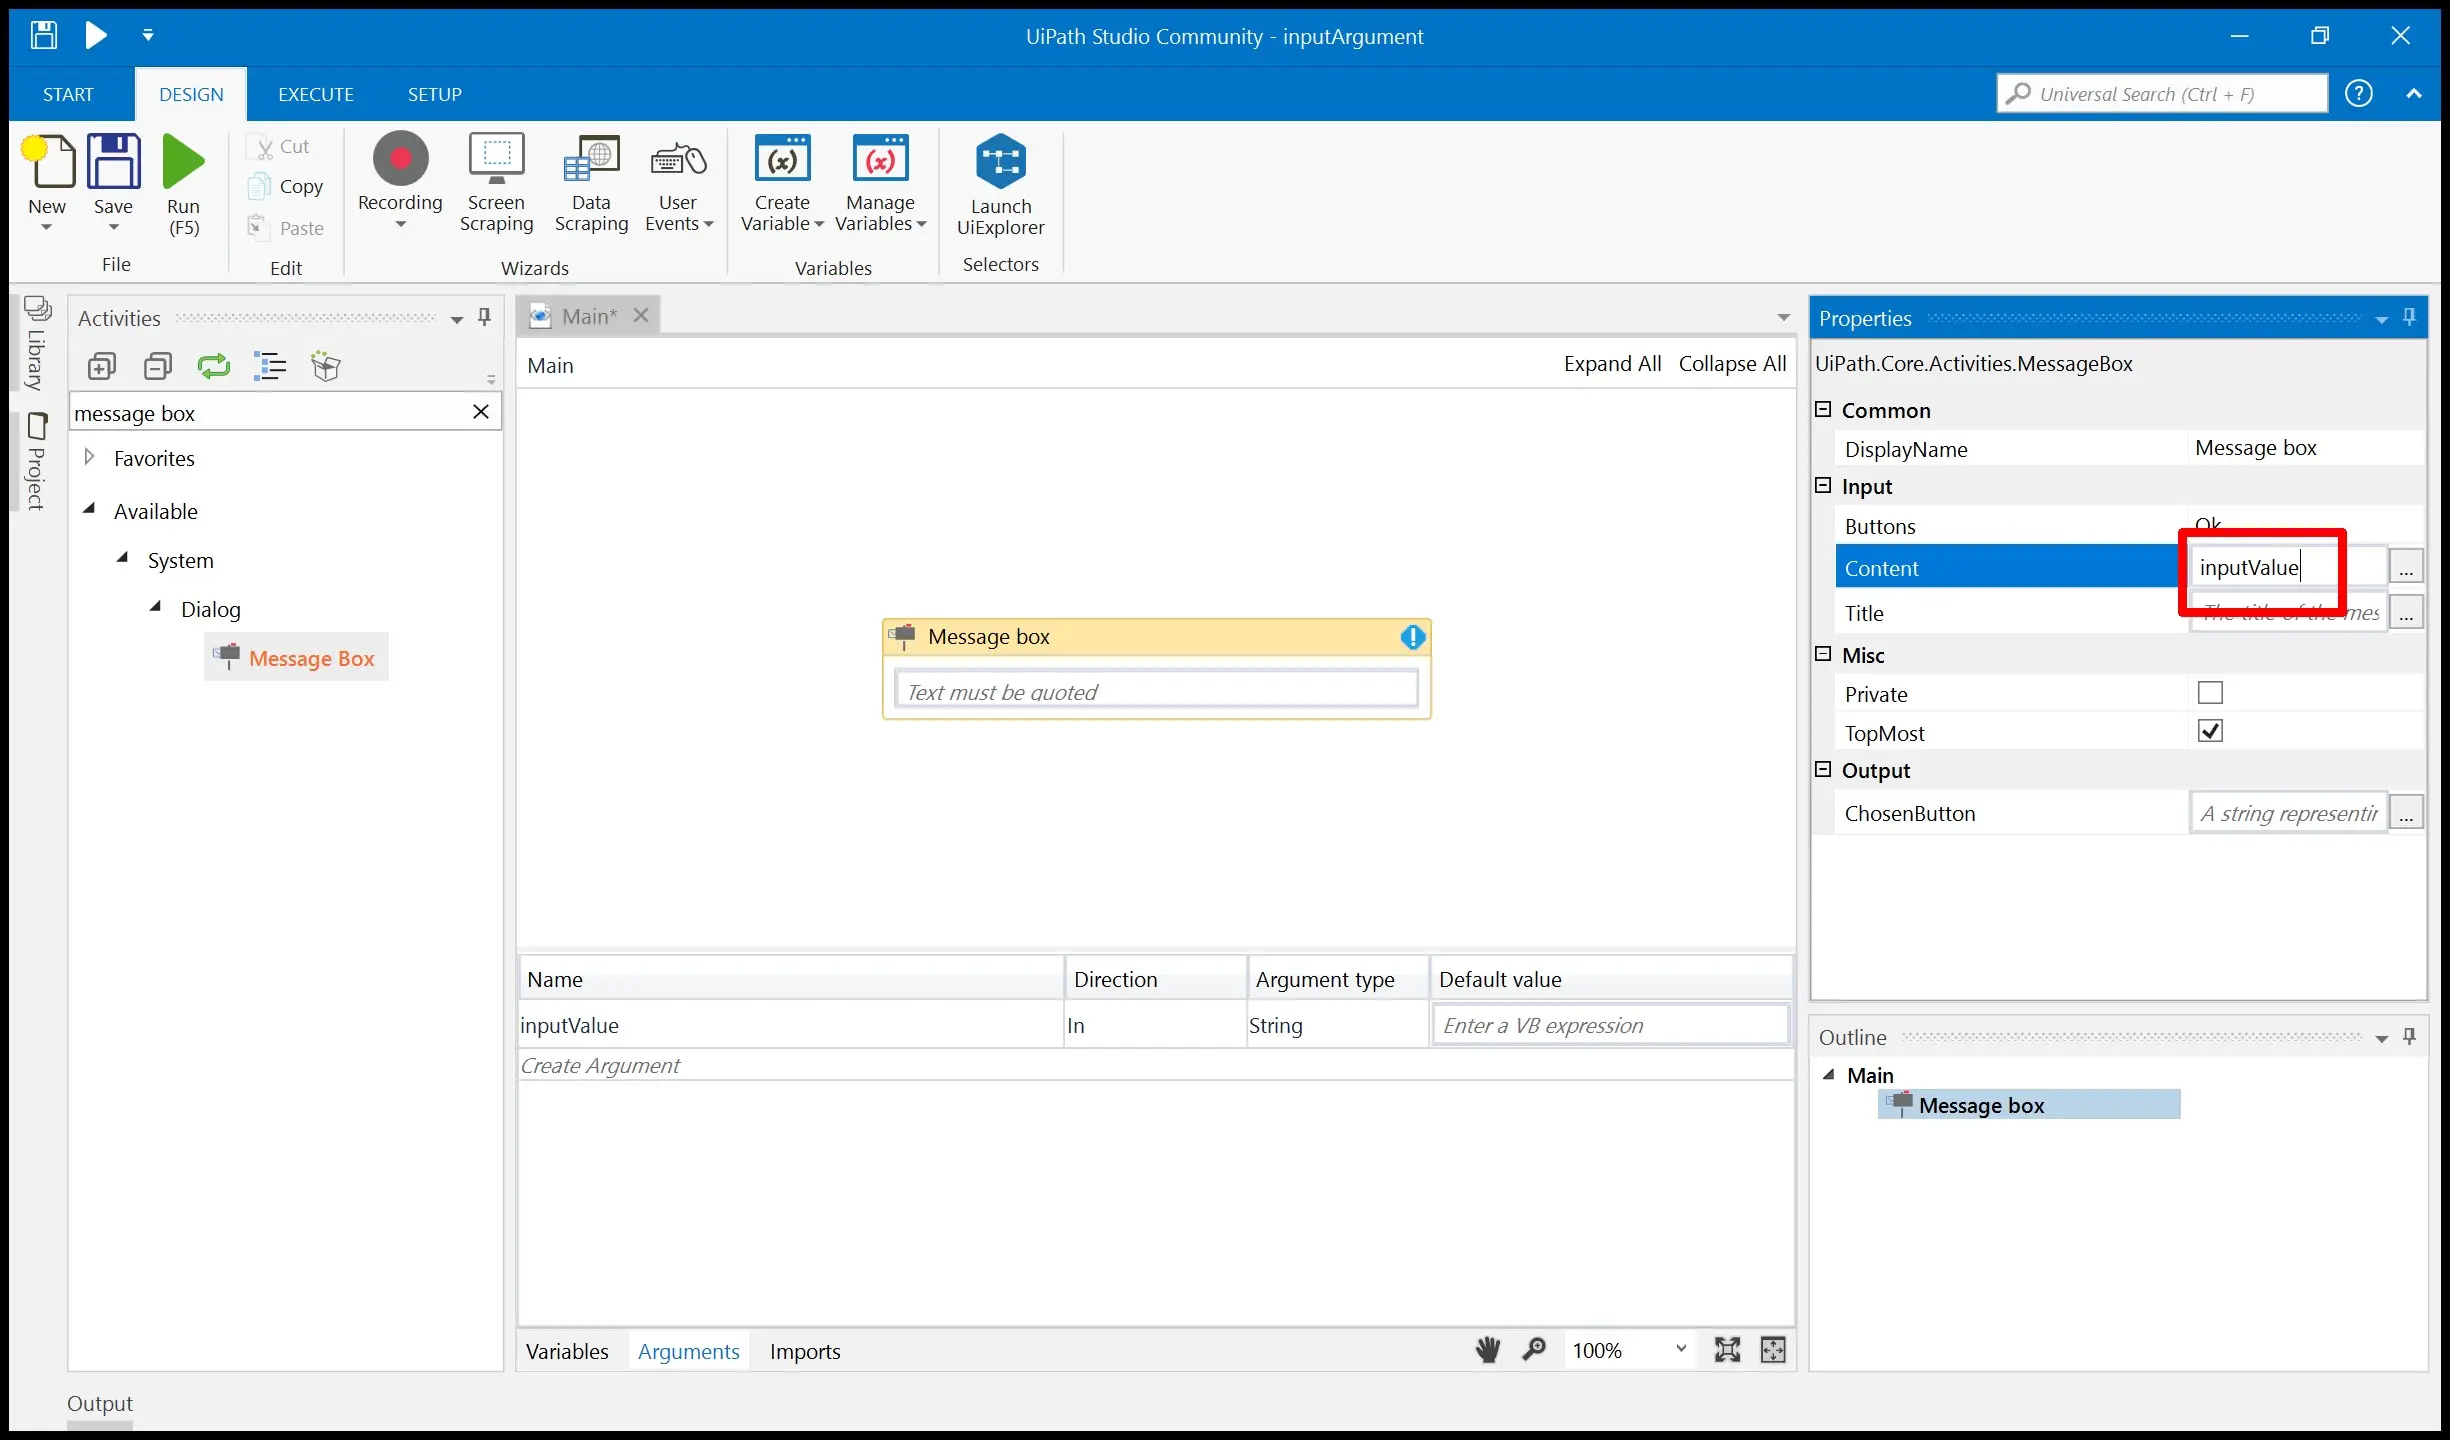Switch to the START ribbon tab
The width and height of the screenshot is (2450, 1440).
68,94
